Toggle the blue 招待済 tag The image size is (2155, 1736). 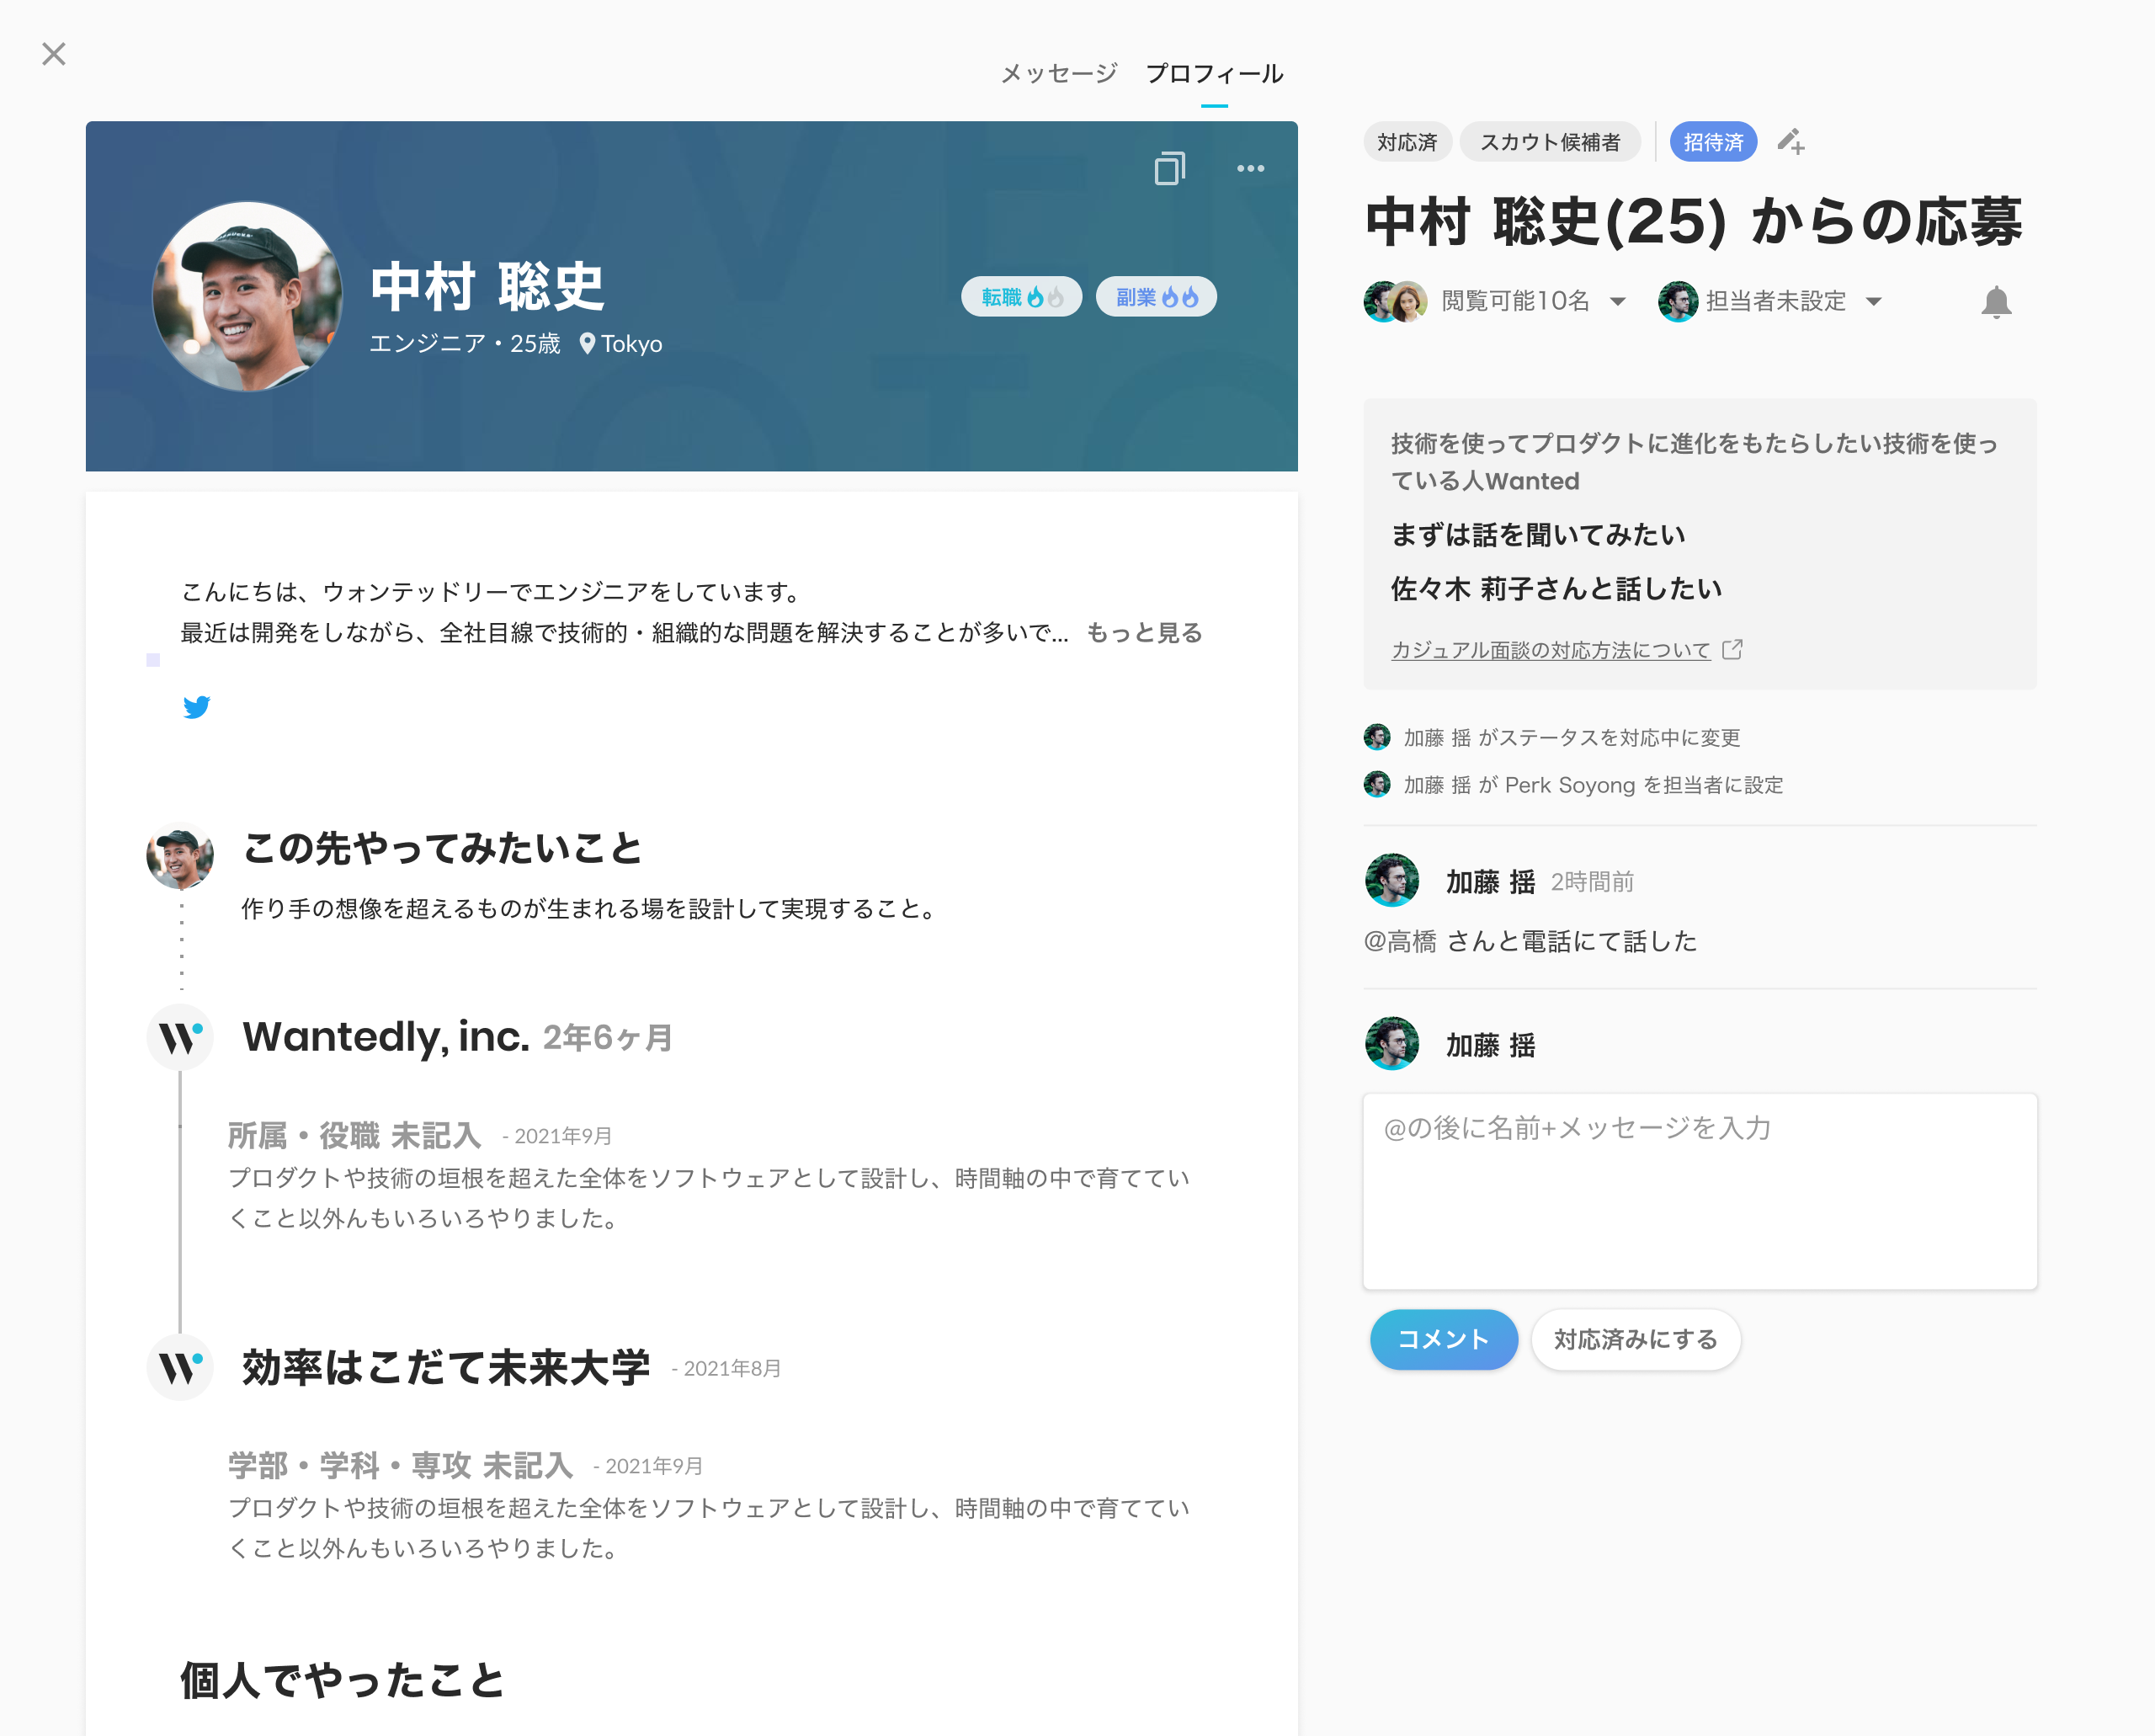pyautogui.click(x=1712, y=142)
